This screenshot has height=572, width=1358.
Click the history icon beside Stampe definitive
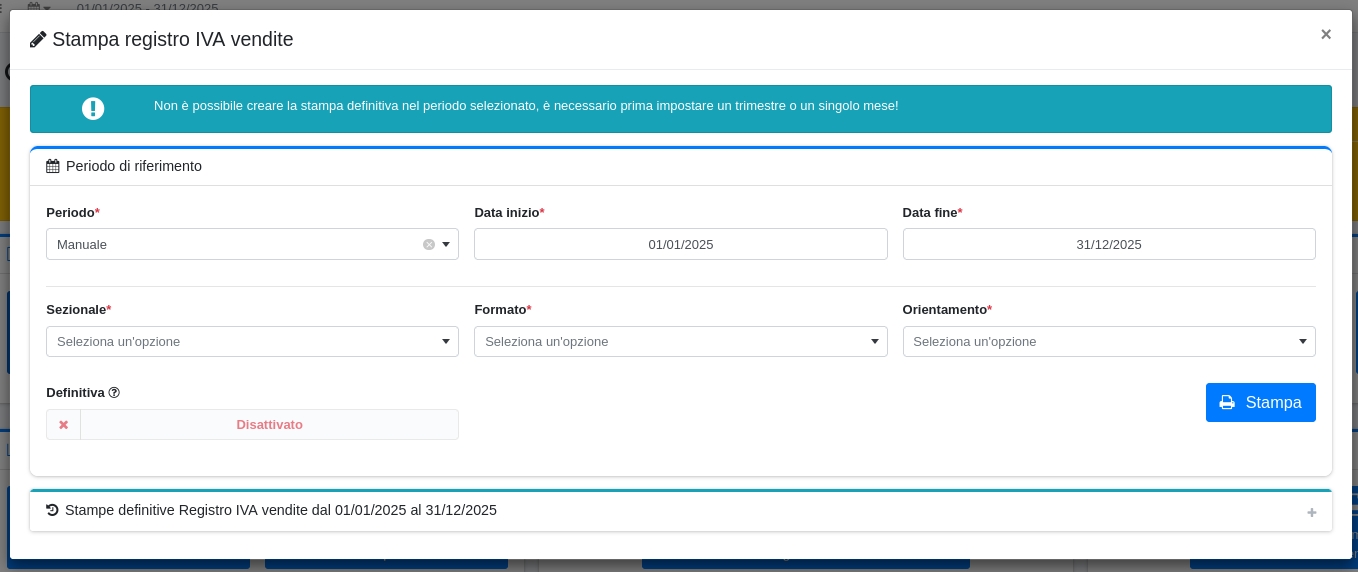53,510
